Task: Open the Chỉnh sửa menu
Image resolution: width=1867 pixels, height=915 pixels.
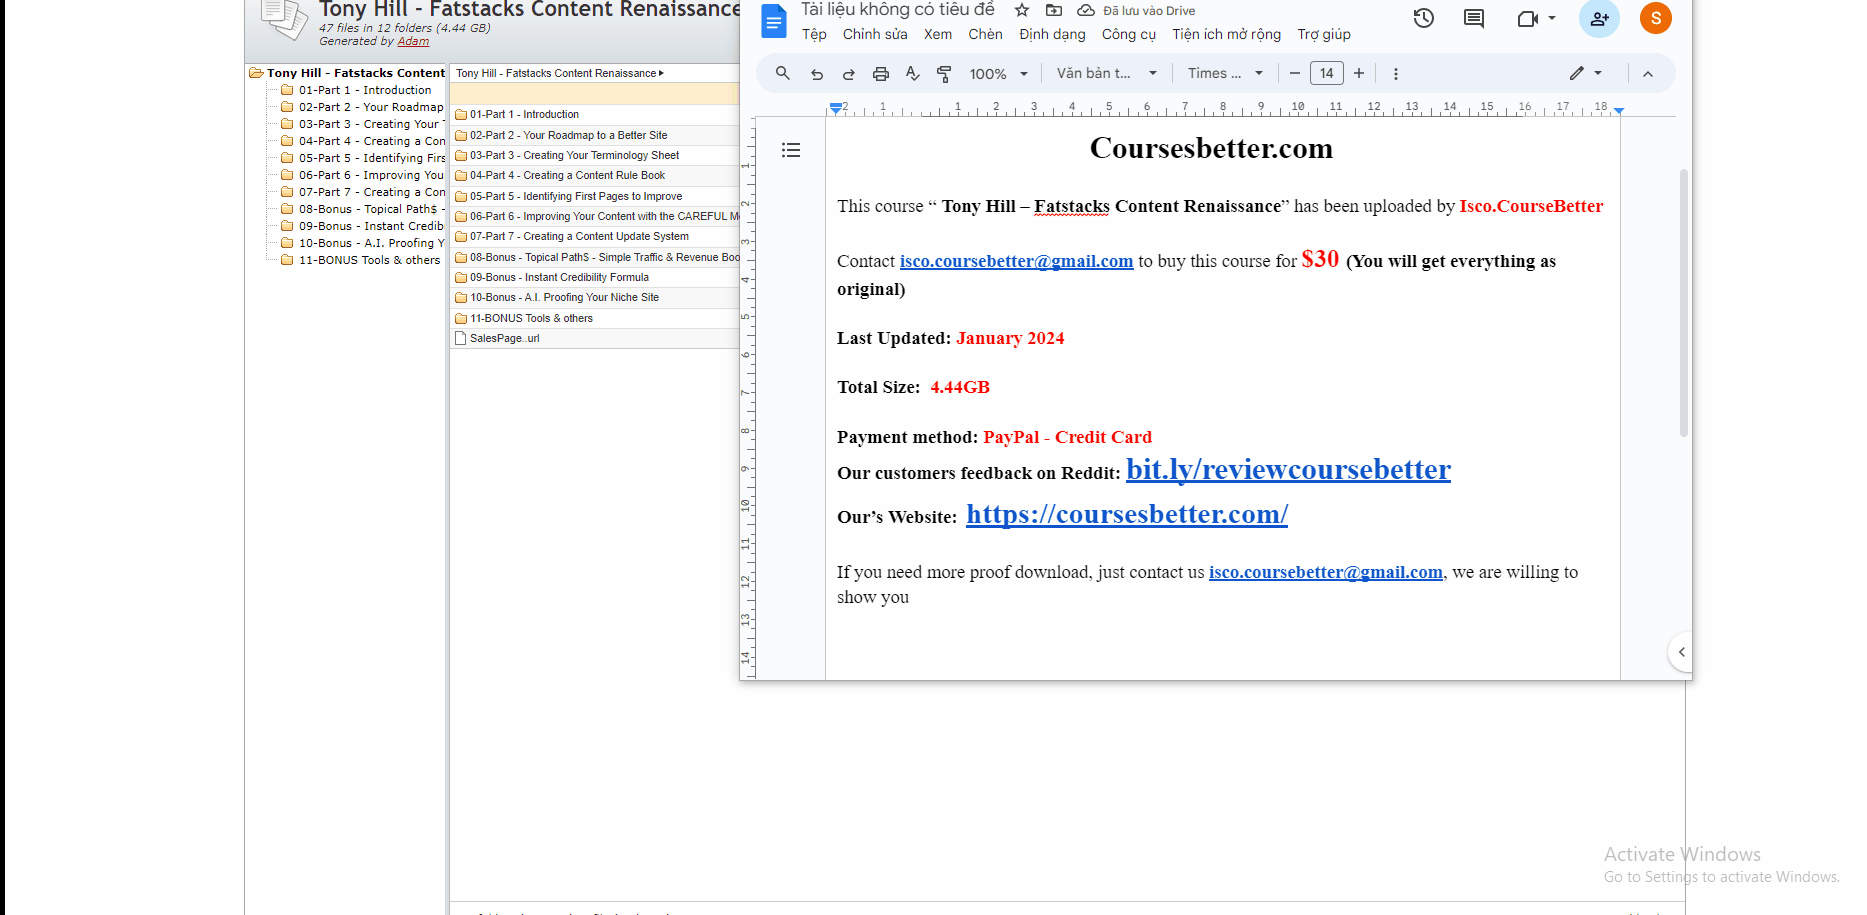Action: (x=875, y=34)
